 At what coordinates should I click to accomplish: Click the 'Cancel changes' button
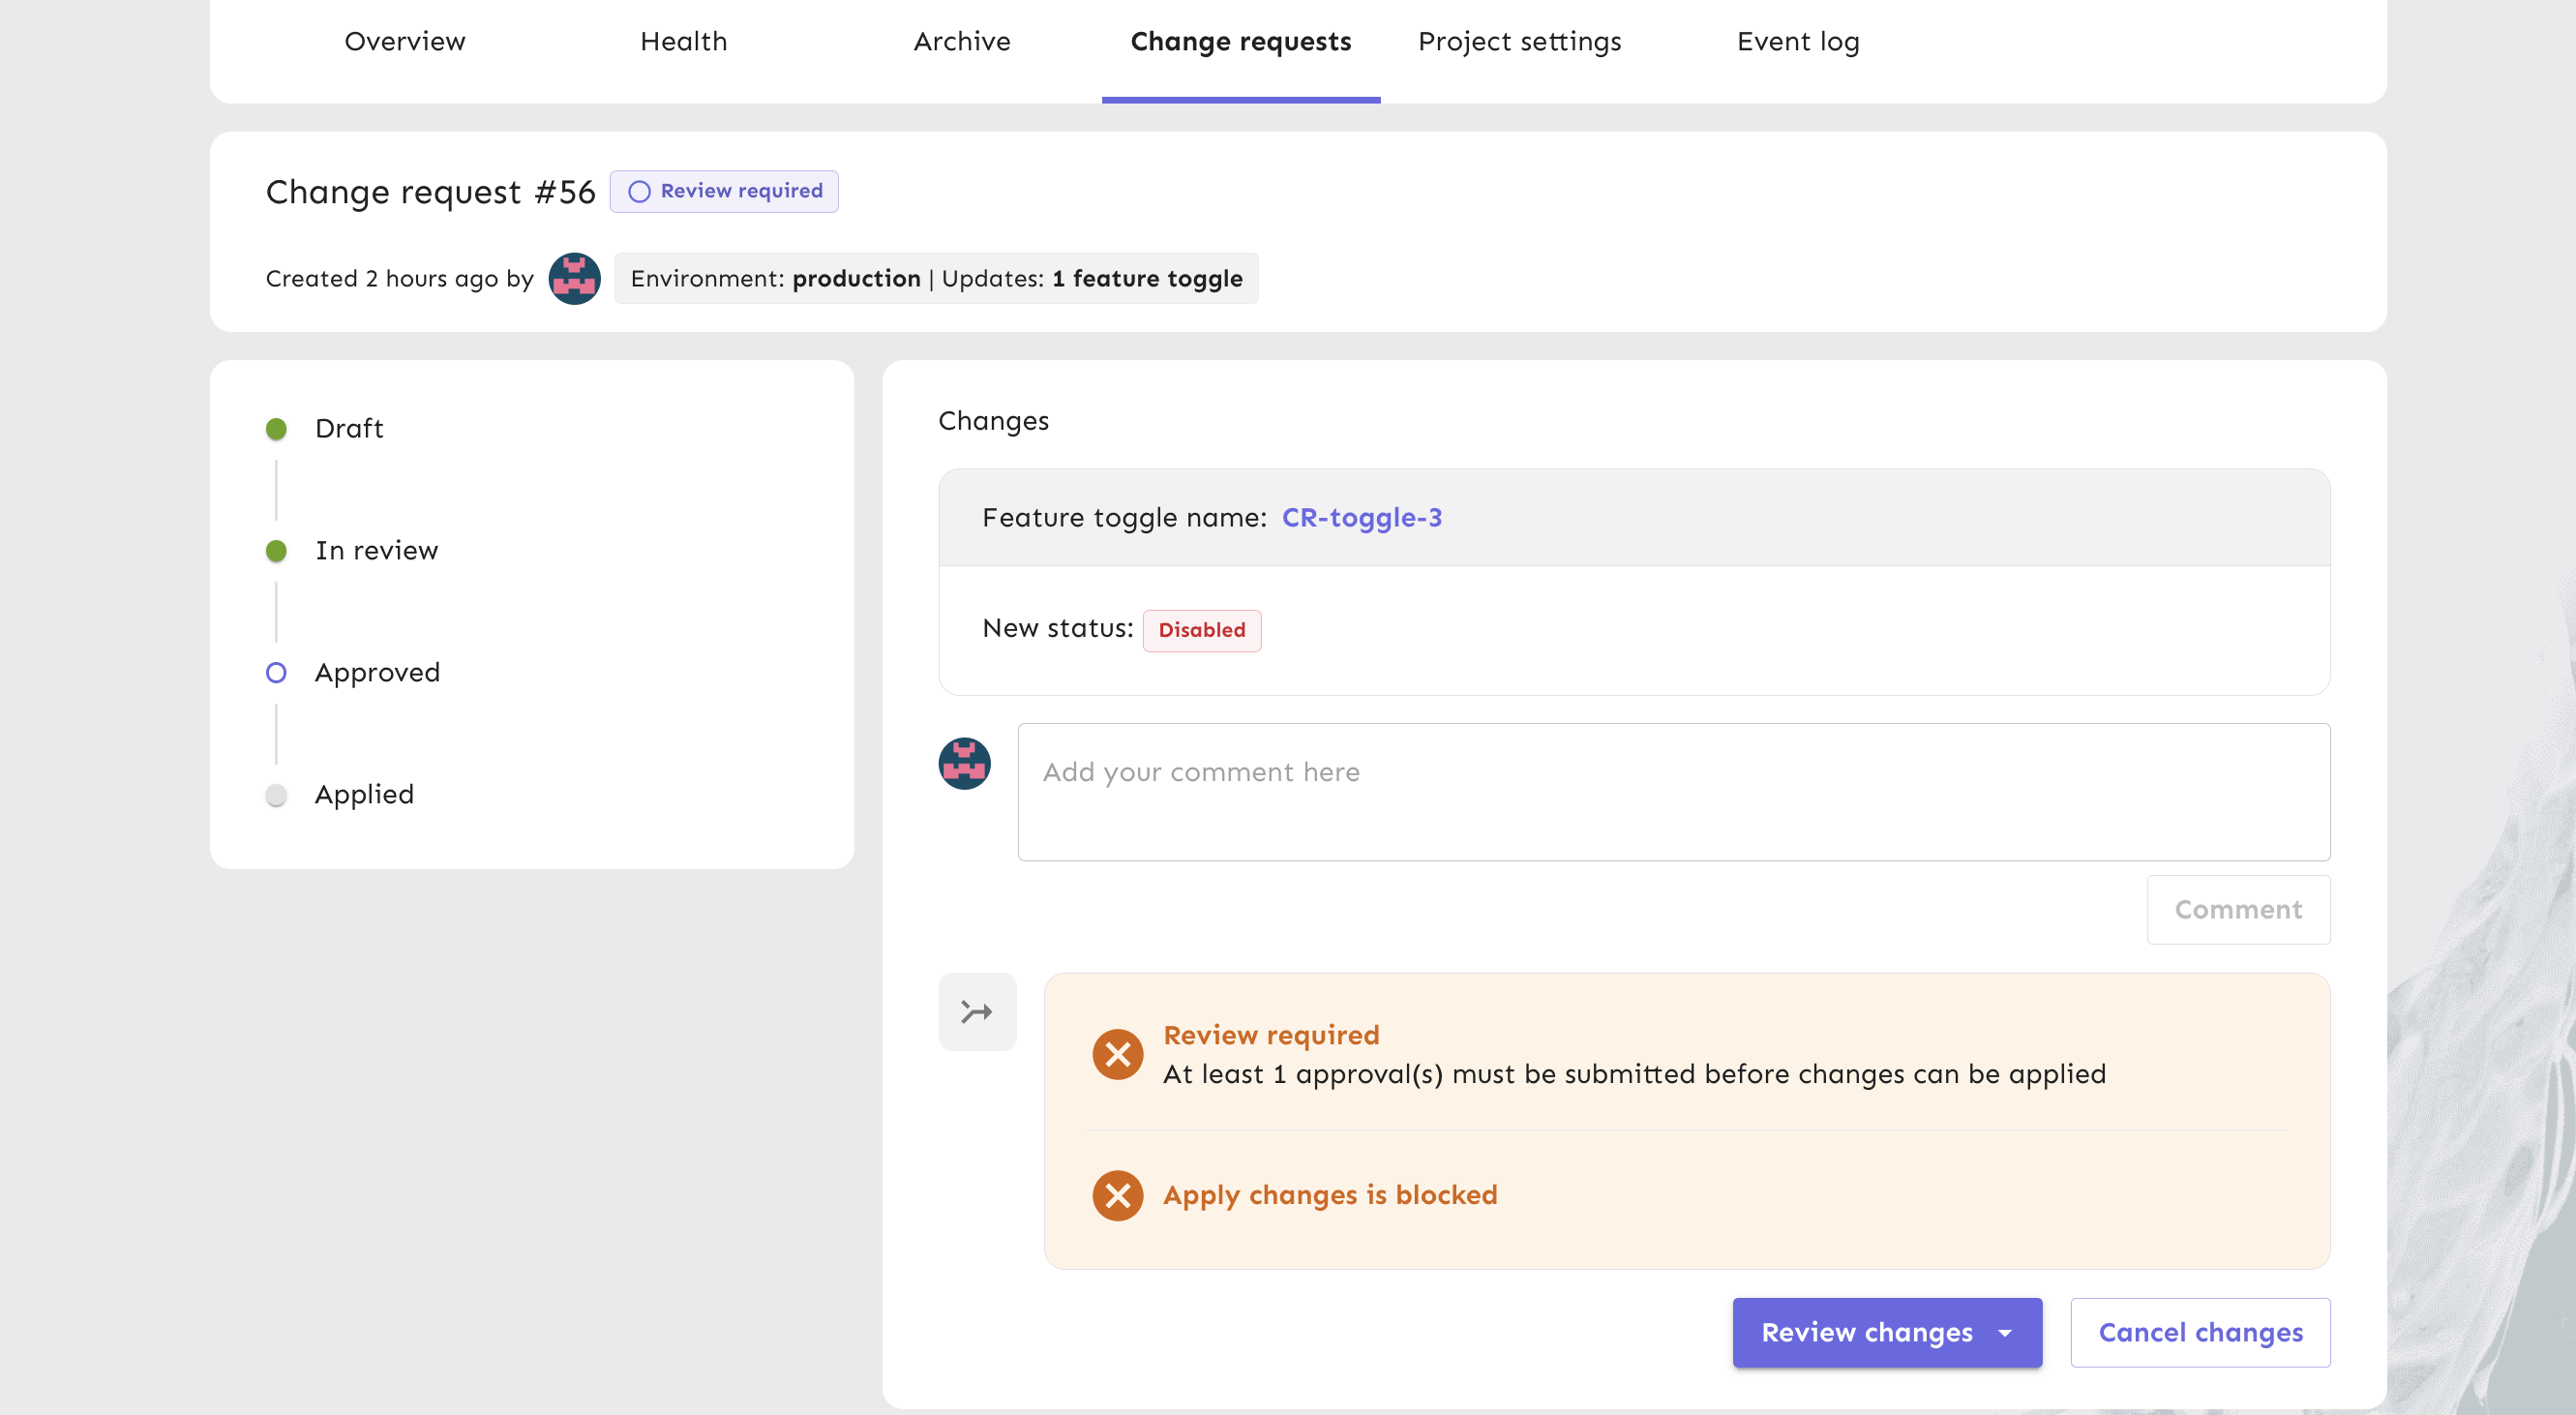tap(2202, 1332)
